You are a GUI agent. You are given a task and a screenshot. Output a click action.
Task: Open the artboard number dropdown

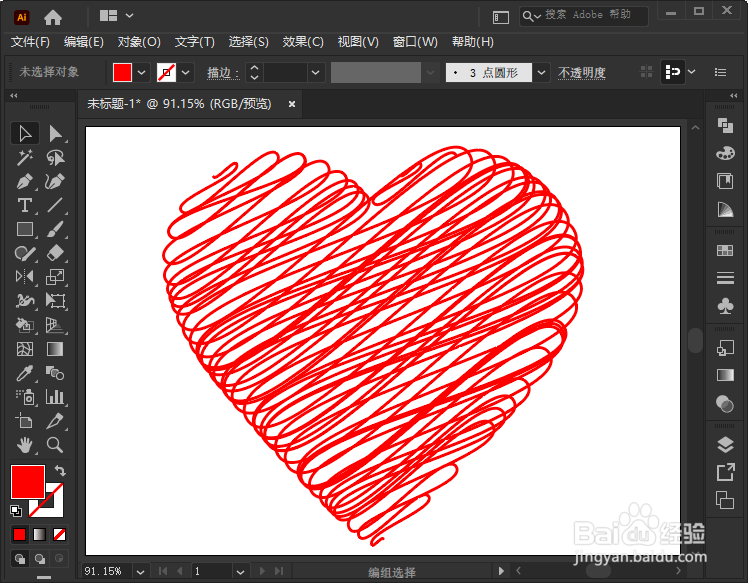(x=240, y=572)
